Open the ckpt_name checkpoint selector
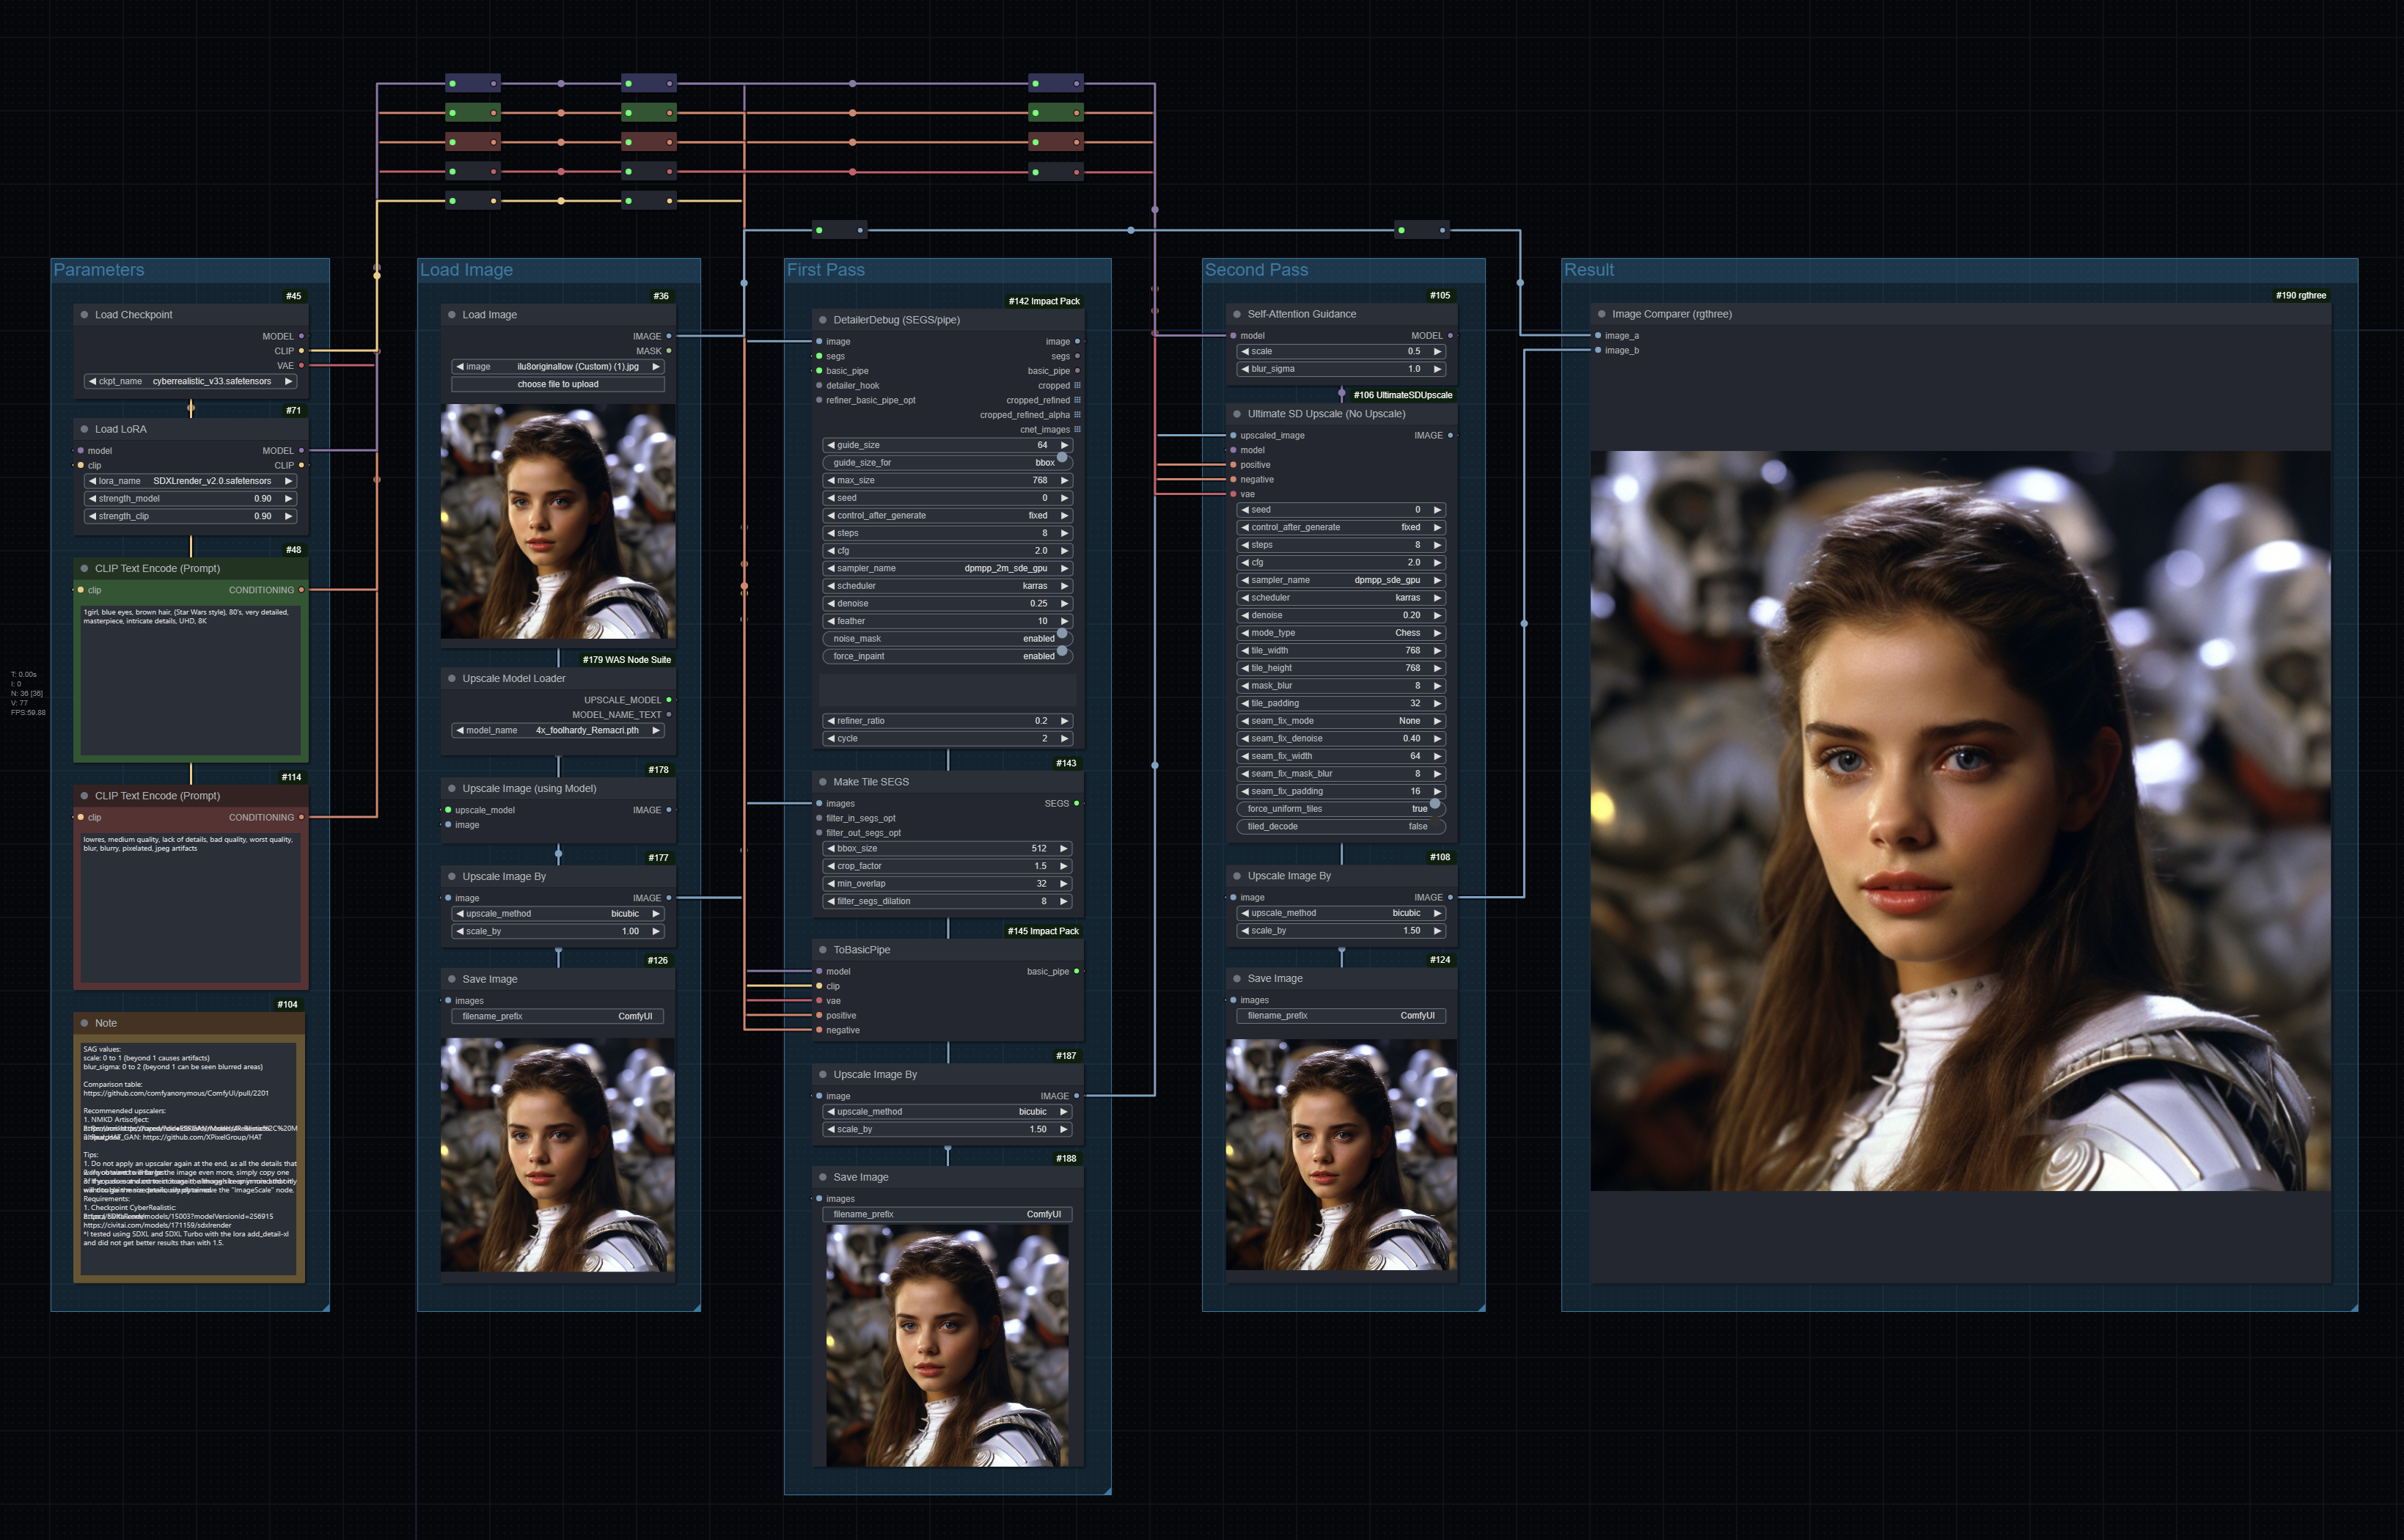This screenshot has height=1540, width=2404. pyautogui.click(x=190, y=381)
